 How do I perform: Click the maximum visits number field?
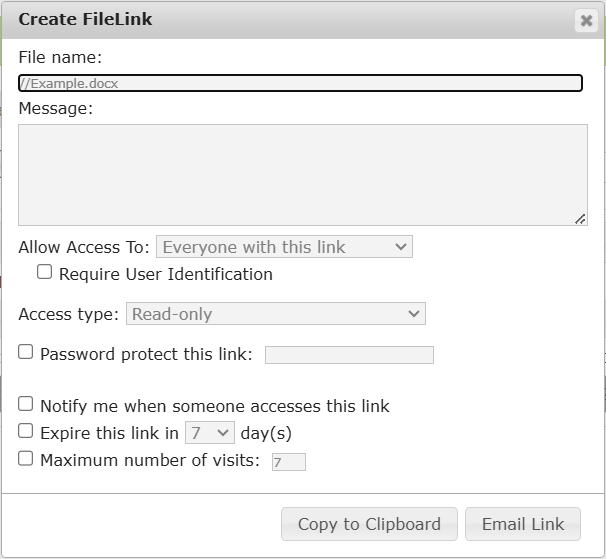click(x=288, y=462)
